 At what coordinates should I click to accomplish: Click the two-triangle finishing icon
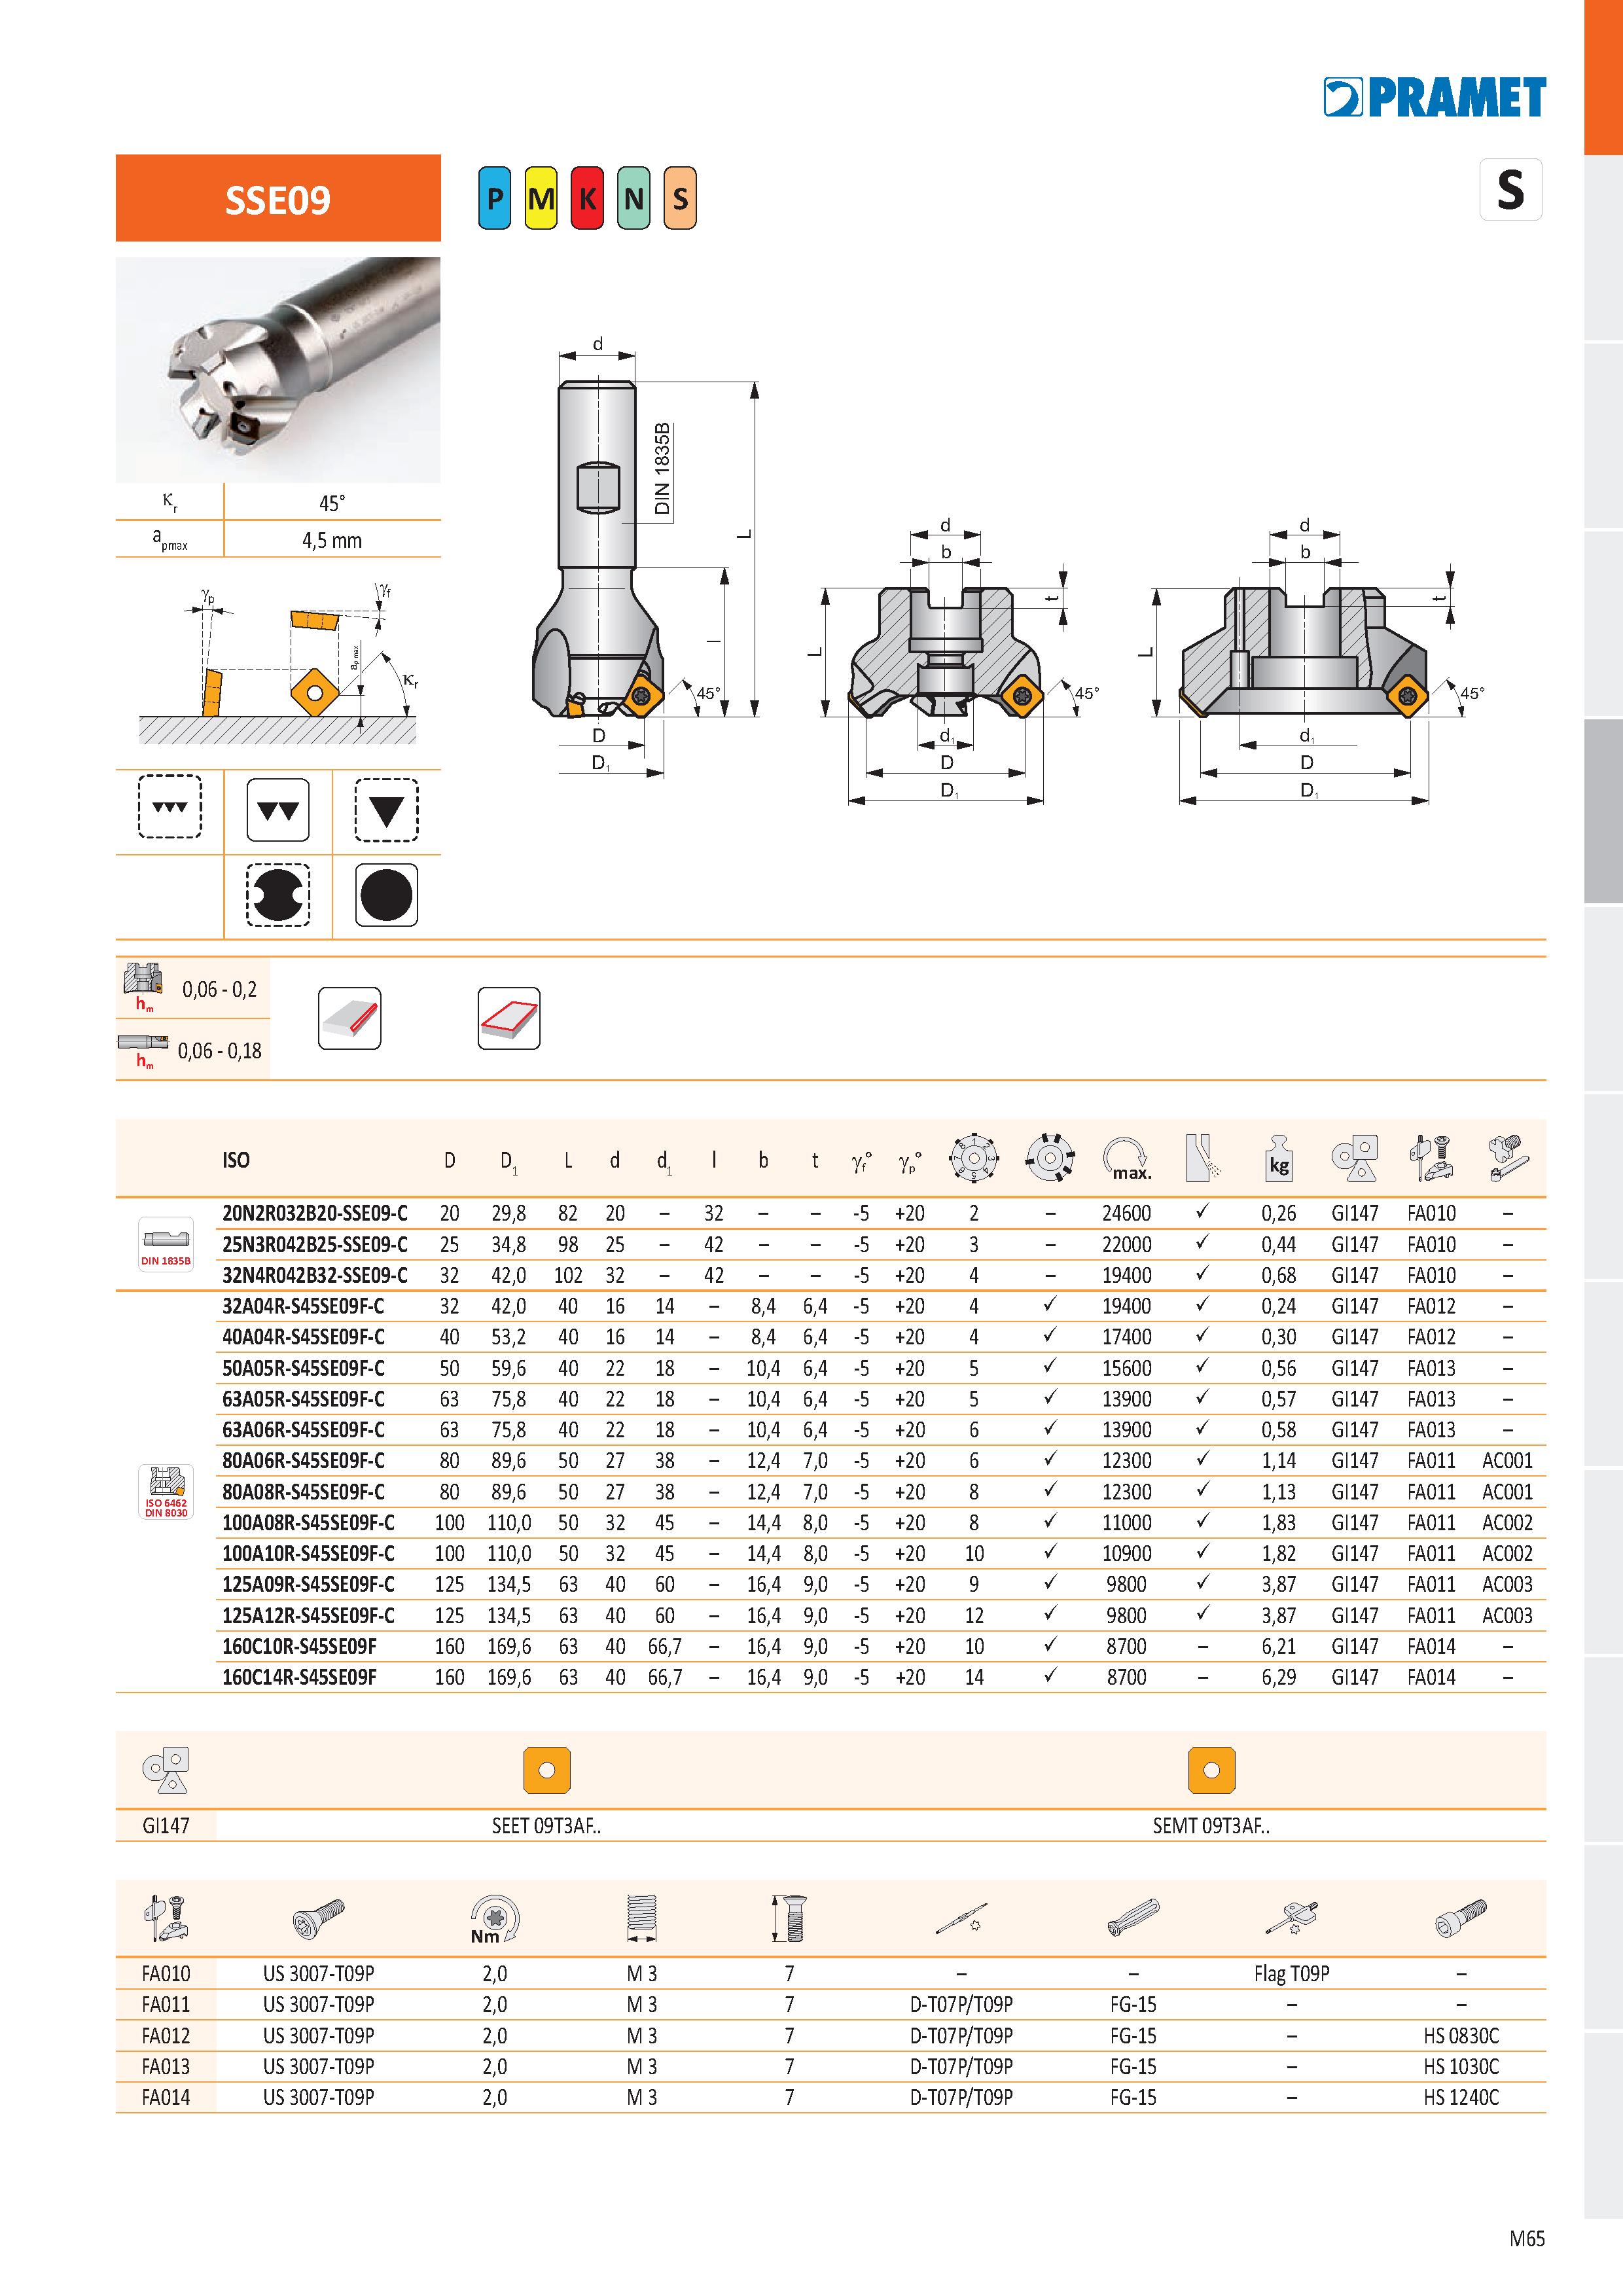(x=278, y=809)
